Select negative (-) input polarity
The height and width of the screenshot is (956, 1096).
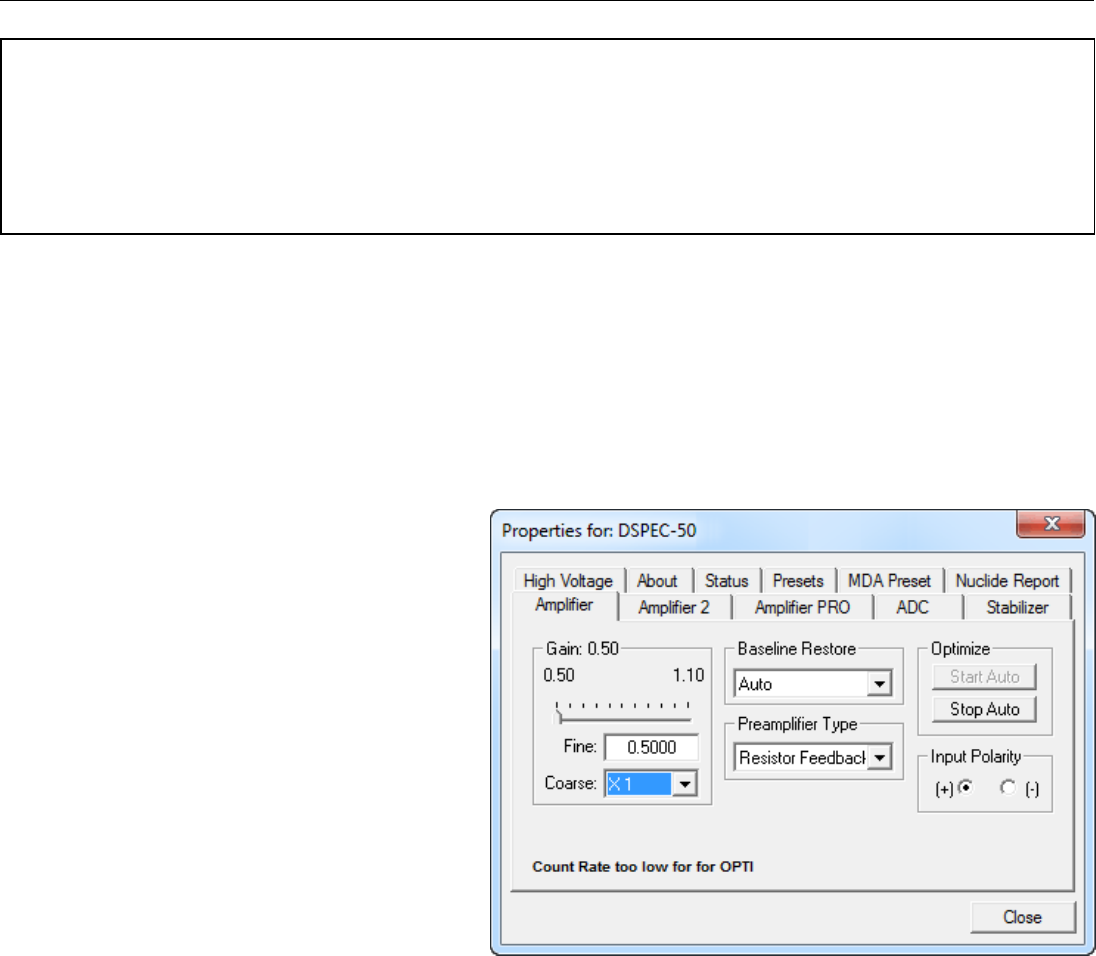[x=1008, y=788]
